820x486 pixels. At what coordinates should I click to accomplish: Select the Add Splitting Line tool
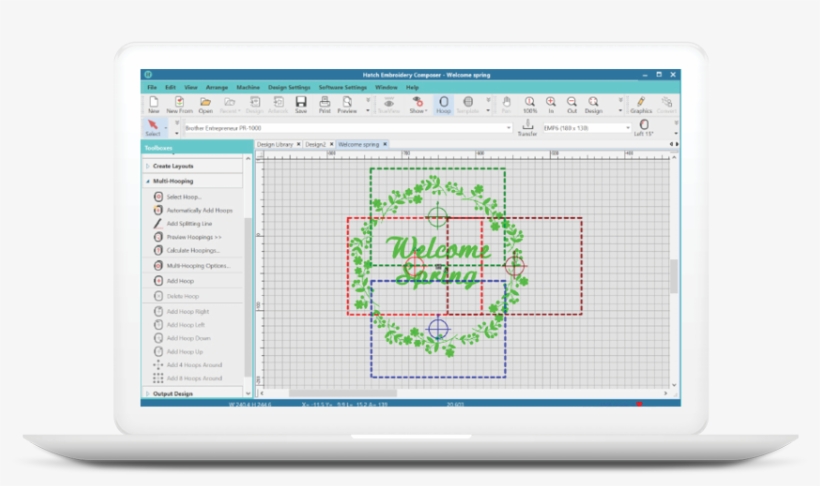coord(158,224)
